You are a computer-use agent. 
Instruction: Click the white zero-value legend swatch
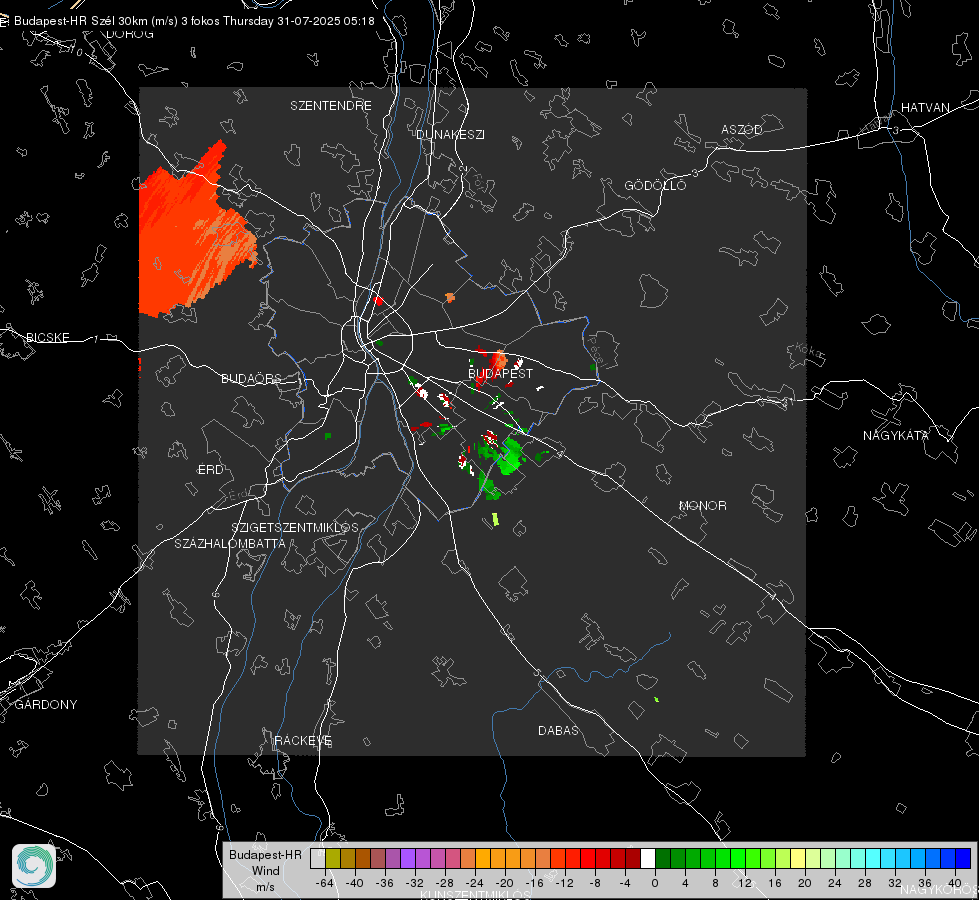[x=648, y=859]
